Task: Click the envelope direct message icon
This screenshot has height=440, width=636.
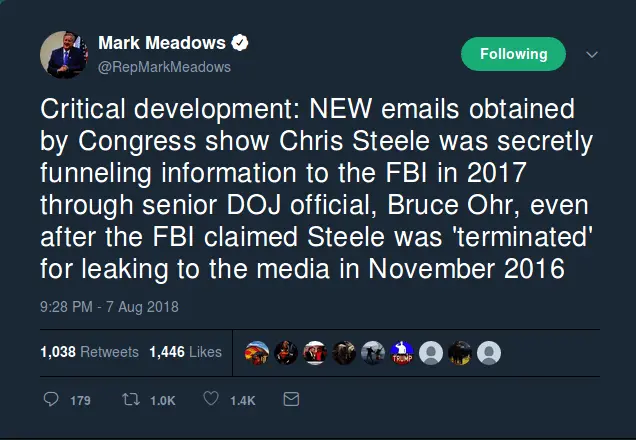Action: coord(291,400)
